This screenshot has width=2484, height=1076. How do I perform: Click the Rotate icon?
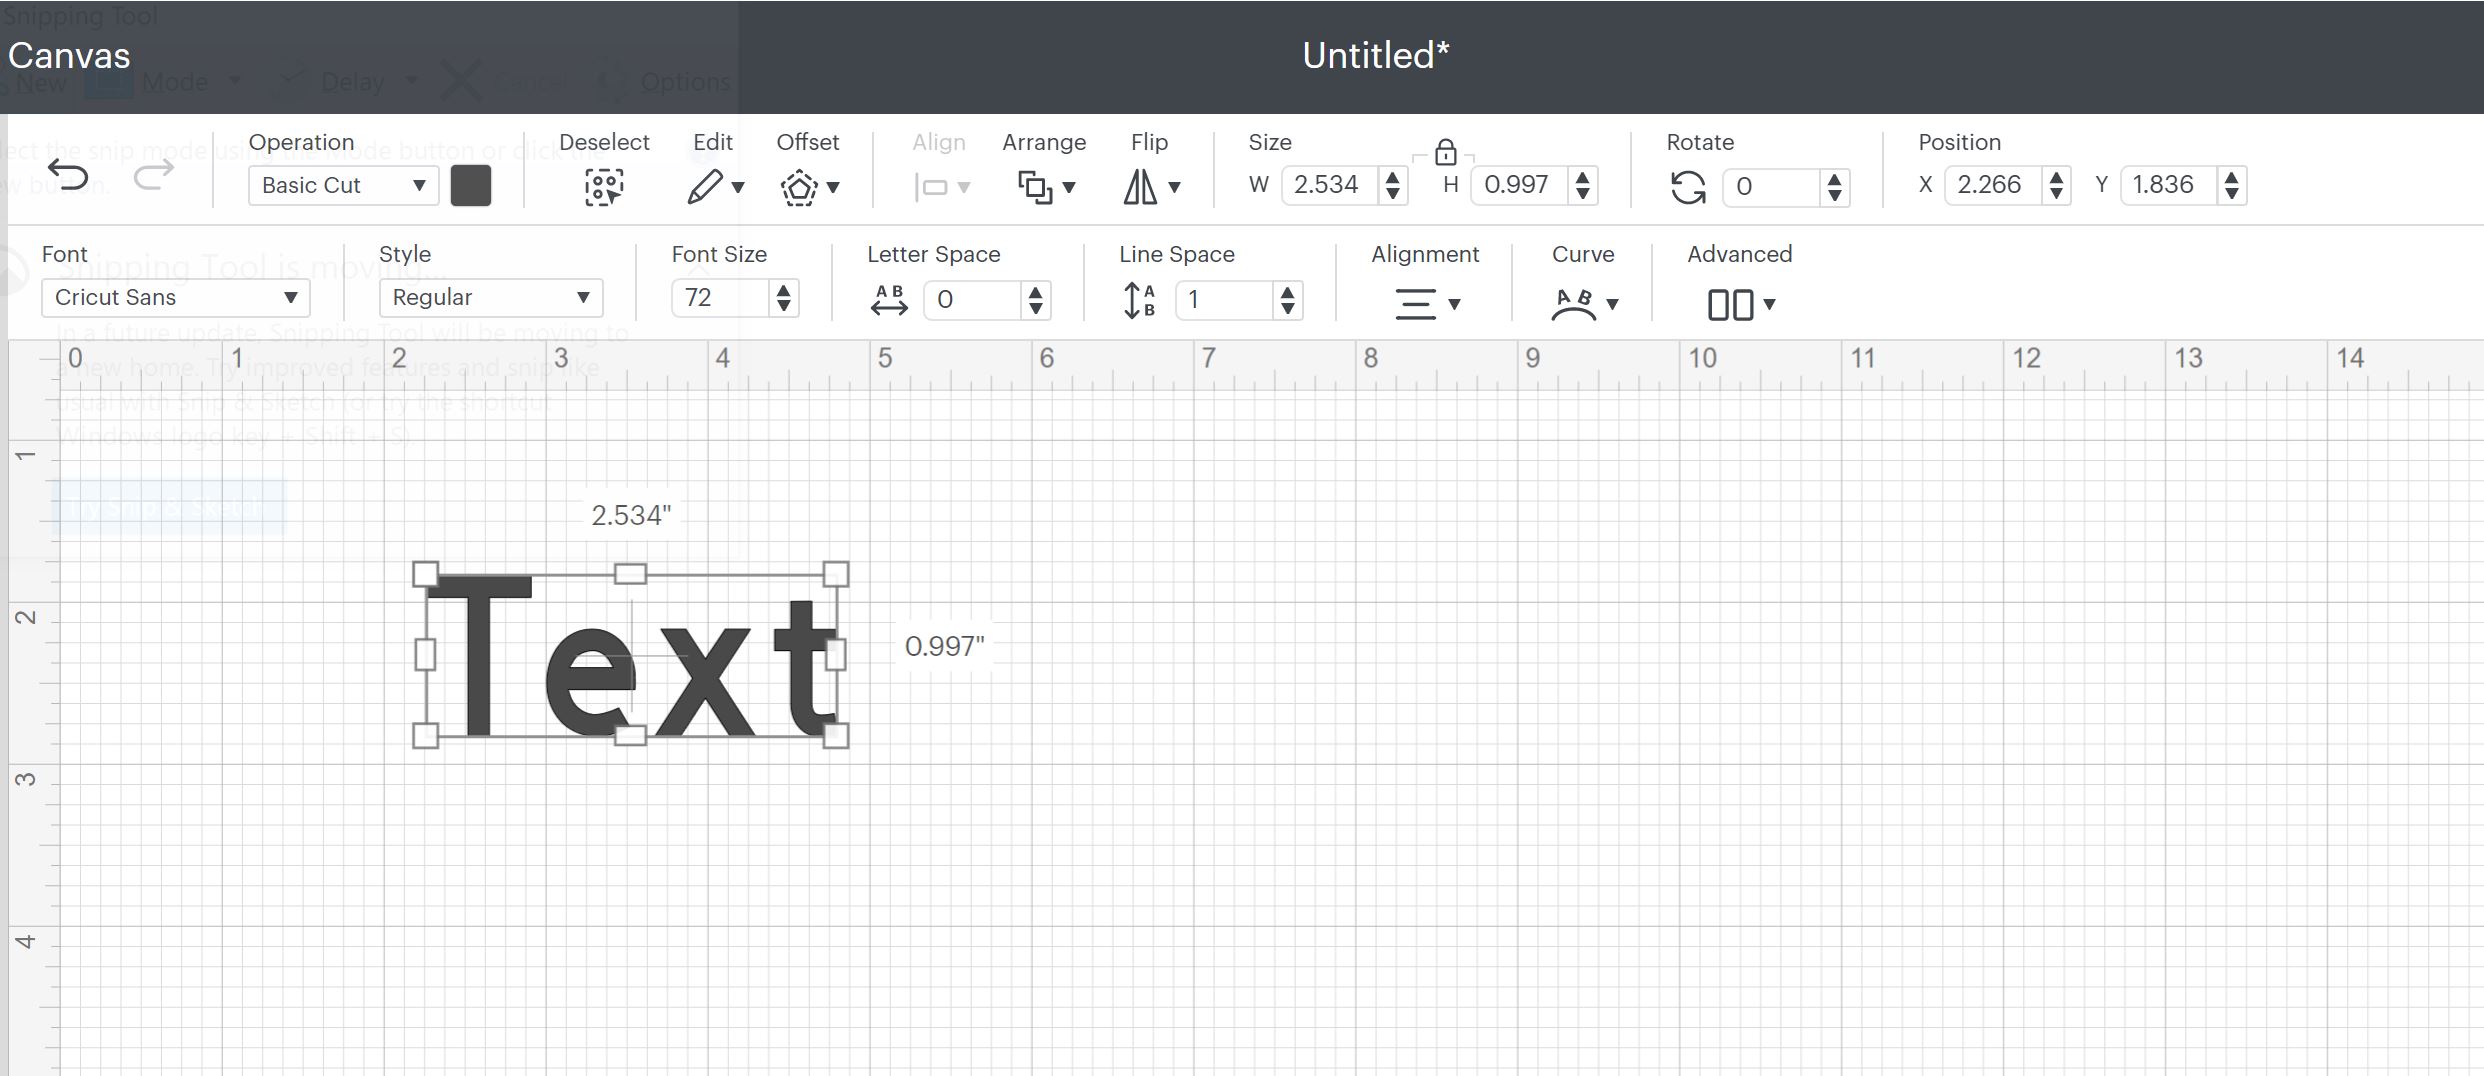(1688, 187)
